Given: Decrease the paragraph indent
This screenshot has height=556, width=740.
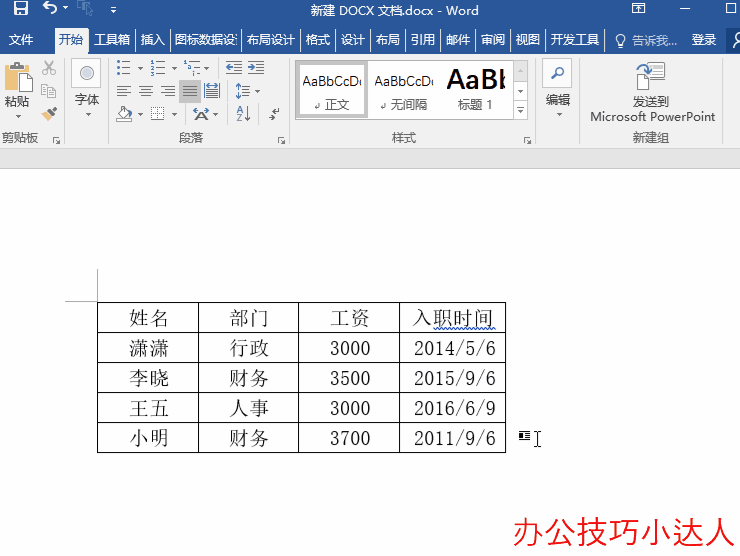Looking at the screenshot, I should [x=234, y=67].
